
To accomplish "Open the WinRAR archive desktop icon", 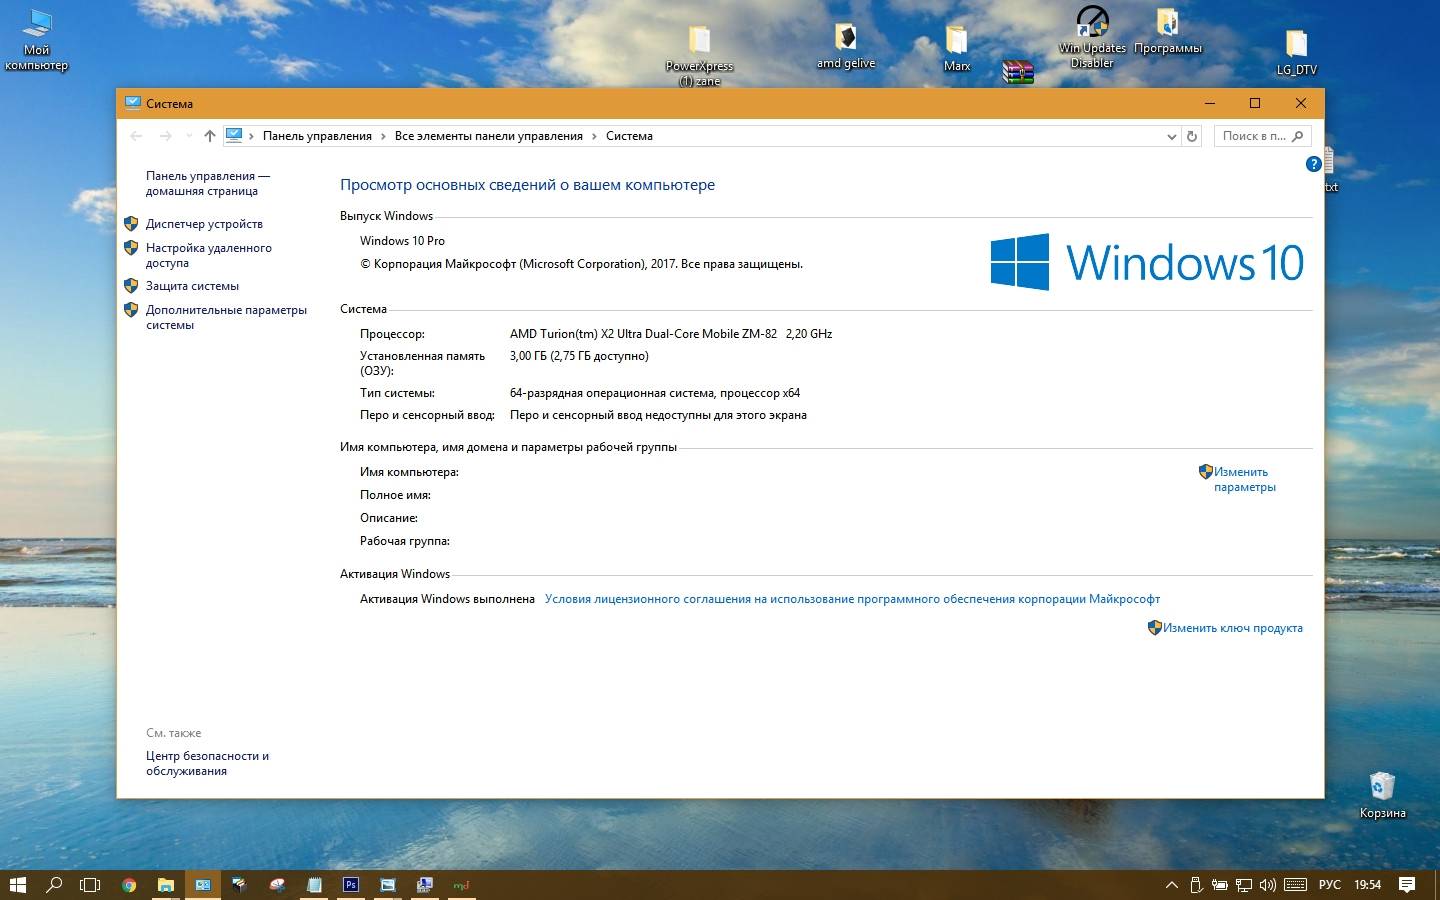I will coord(1018,72).
